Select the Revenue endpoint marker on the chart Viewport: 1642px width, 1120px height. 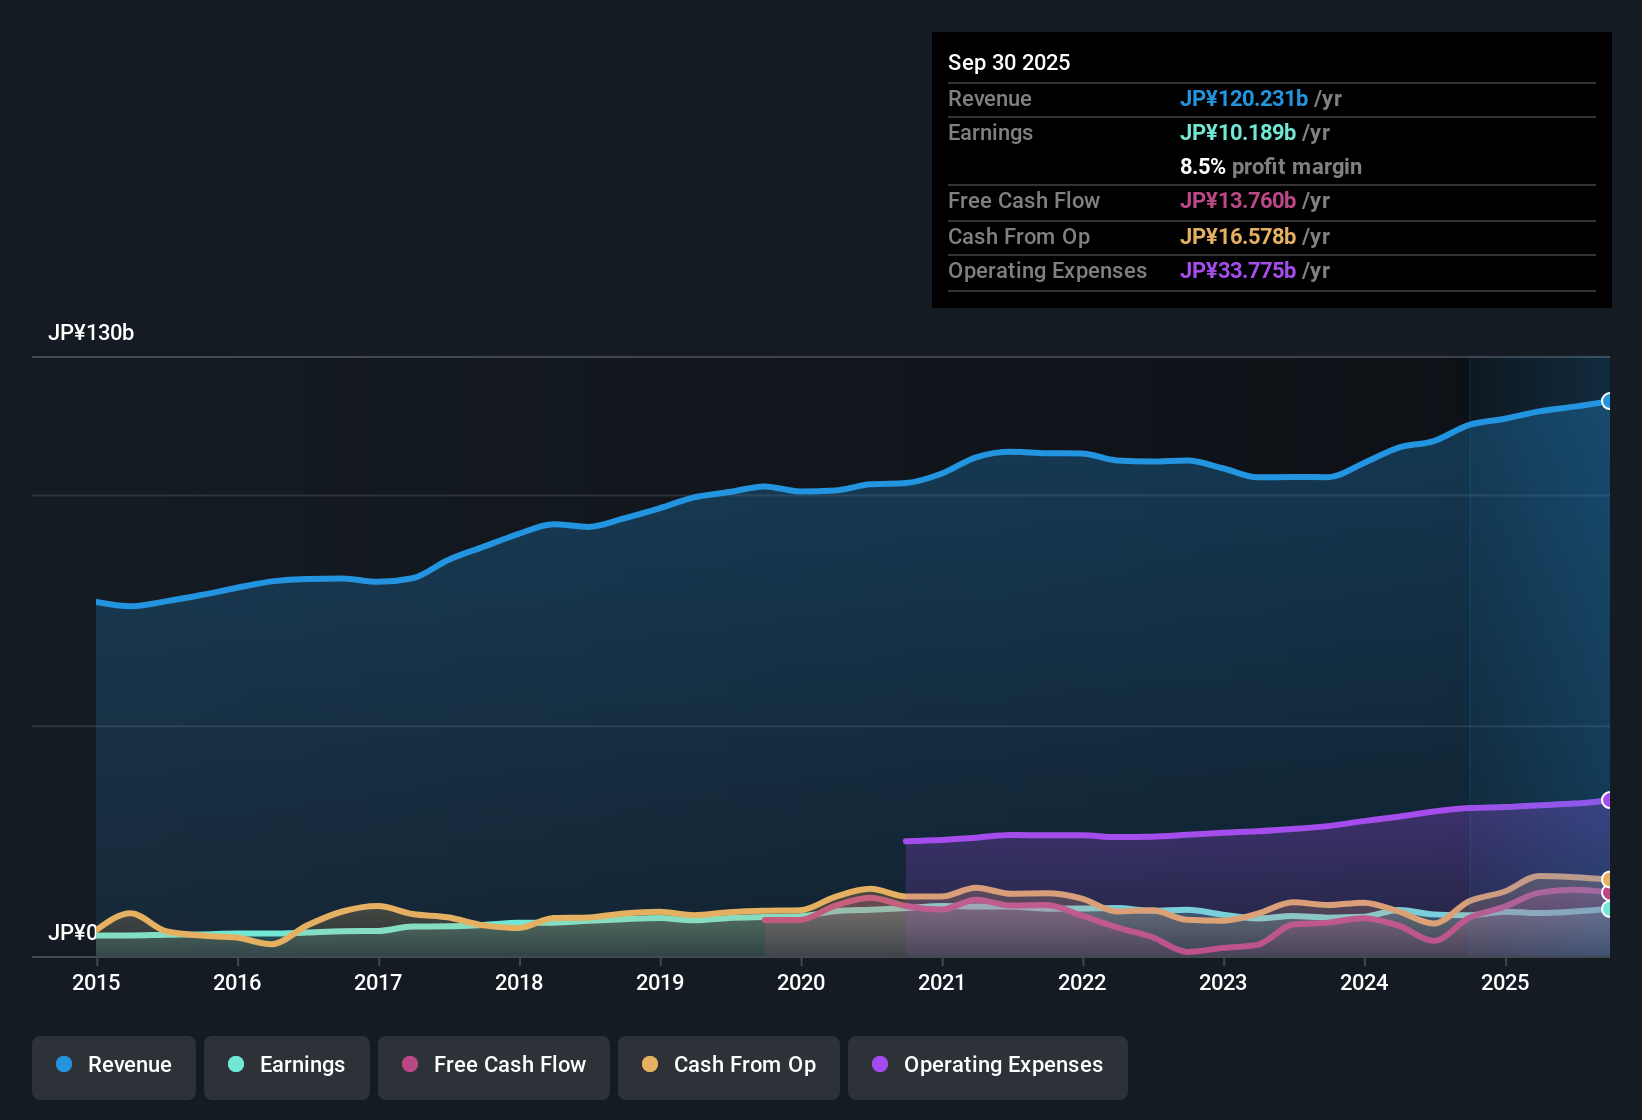(x=1608, y=401)
